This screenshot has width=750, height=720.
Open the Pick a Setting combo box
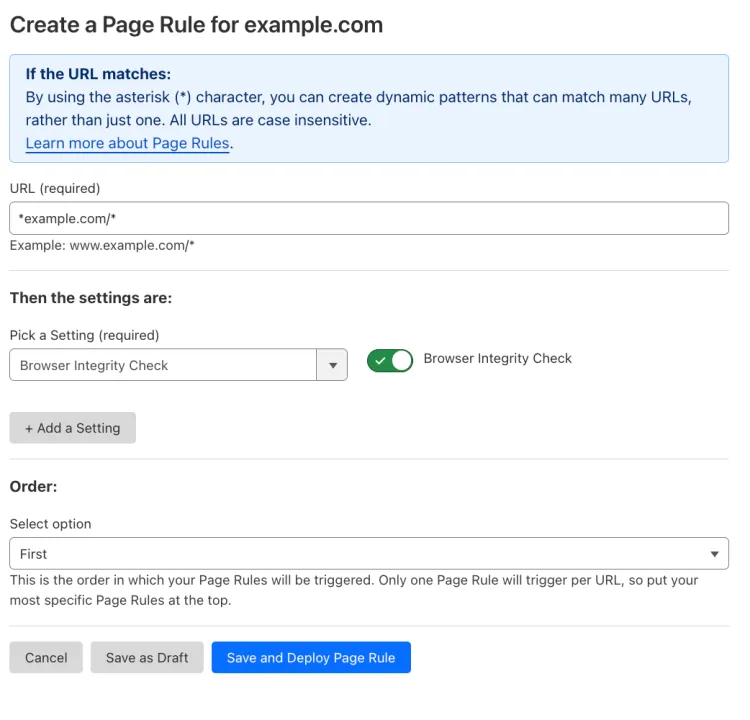(163, 365)
